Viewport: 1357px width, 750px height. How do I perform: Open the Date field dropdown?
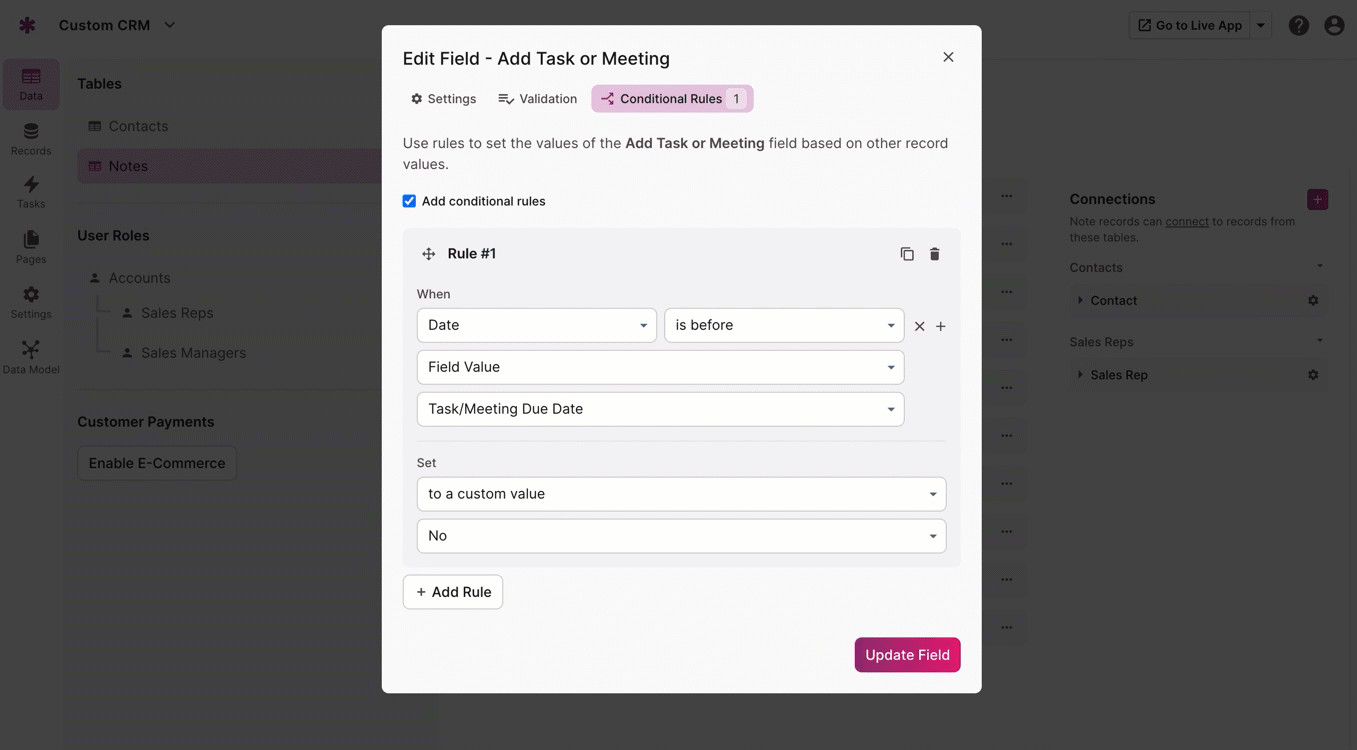pos(536,325)
